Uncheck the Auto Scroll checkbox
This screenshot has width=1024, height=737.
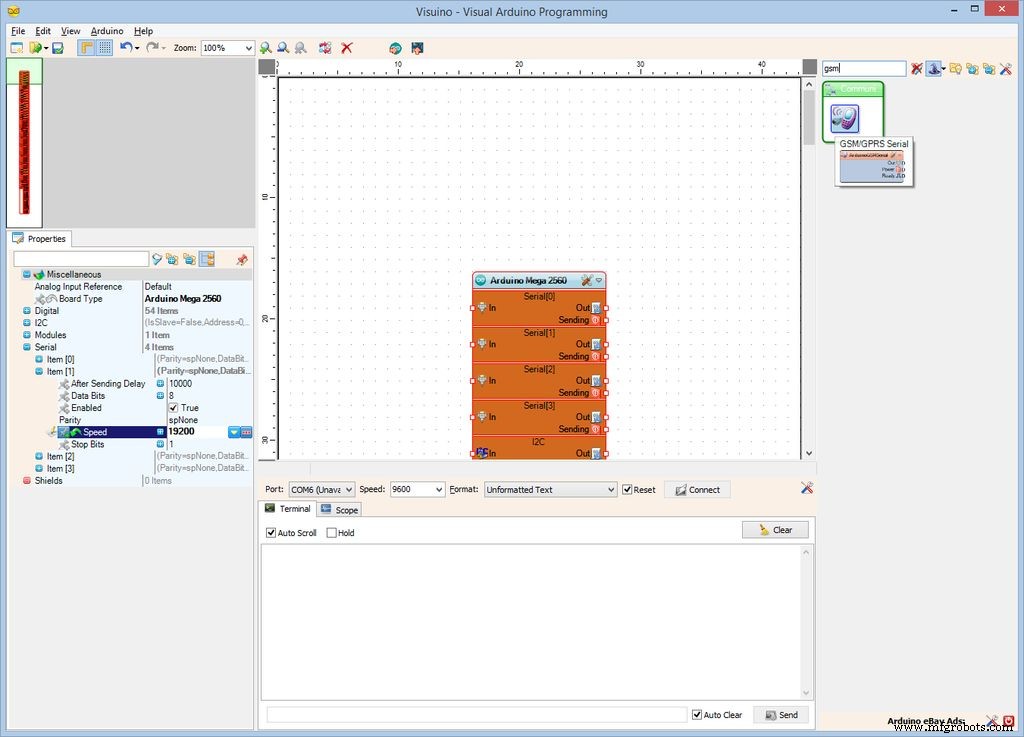(x=271, y=533)
